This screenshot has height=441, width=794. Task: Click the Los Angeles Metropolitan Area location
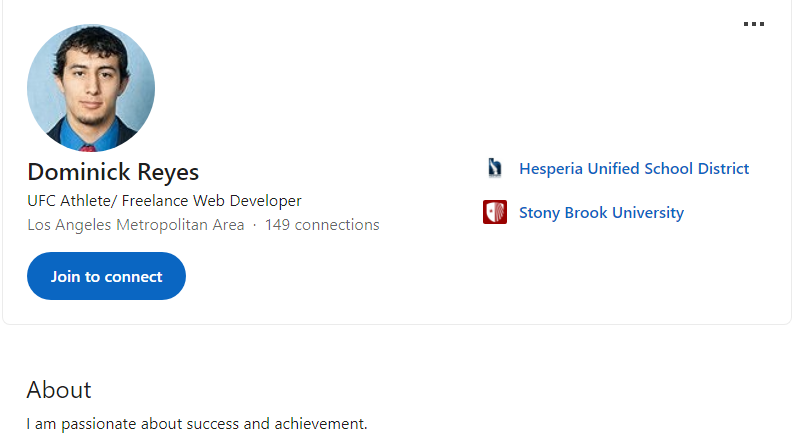(x=136, y=225)
